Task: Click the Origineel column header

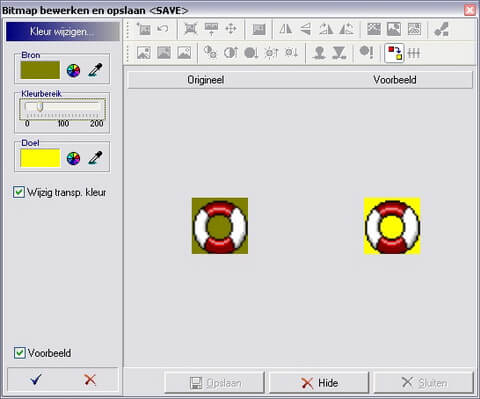Action: point(205,80)
